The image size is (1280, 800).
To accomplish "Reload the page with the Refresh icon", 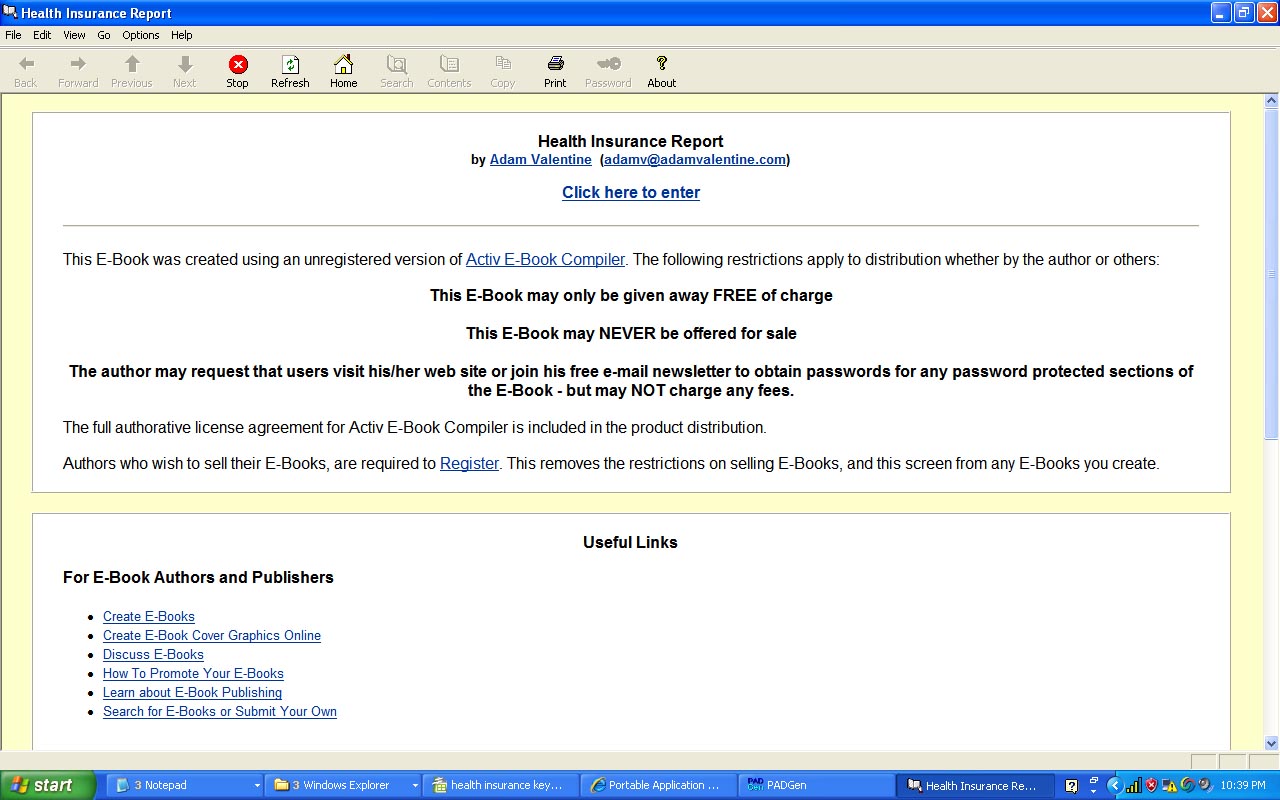I will pos(290,65).
